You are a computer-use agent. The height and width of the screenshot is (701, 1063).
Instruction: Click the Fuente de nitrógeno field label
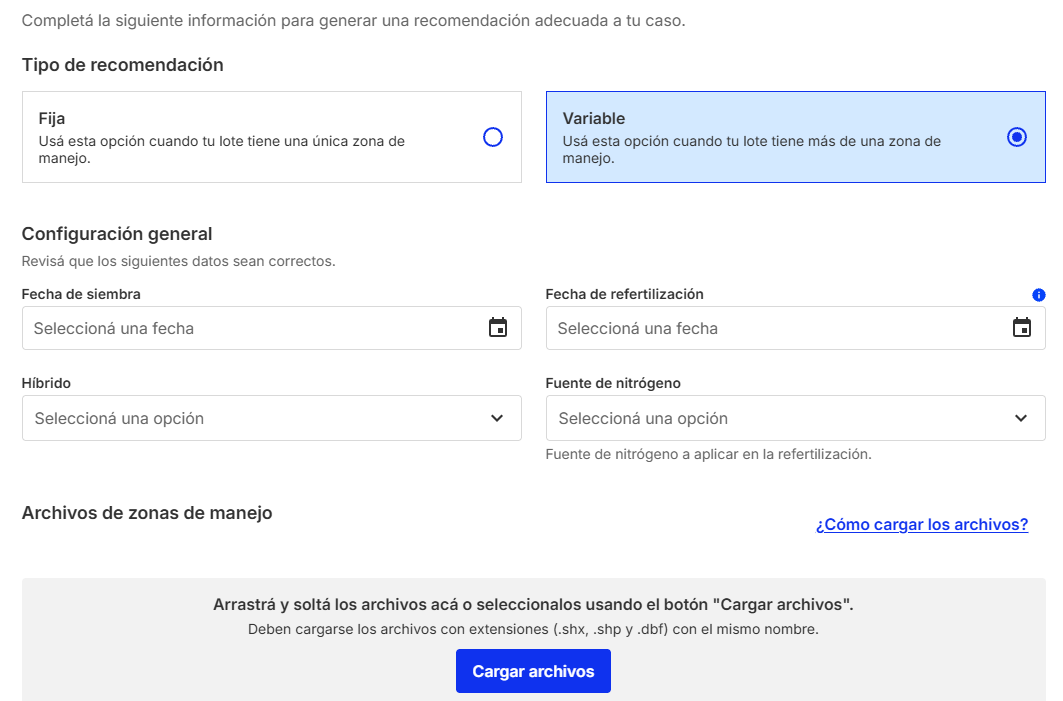614,383
